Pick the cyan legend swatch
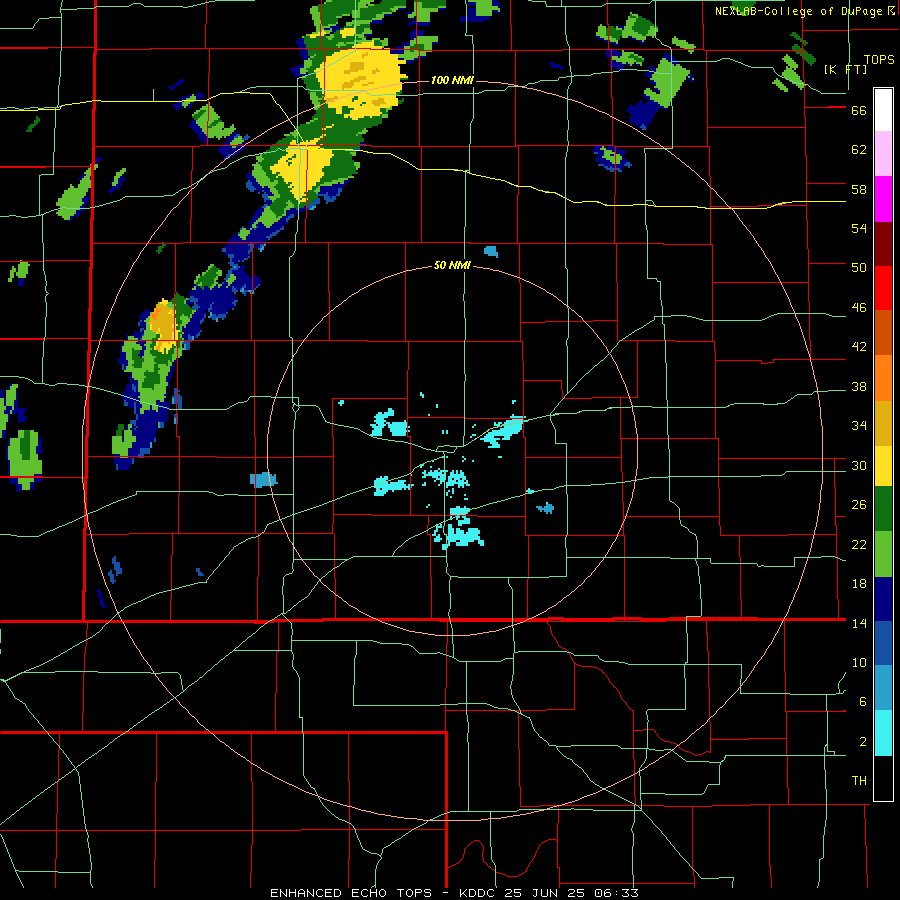Image resolution: width=900 pixels, height=900 pixels. pos(883,733)
